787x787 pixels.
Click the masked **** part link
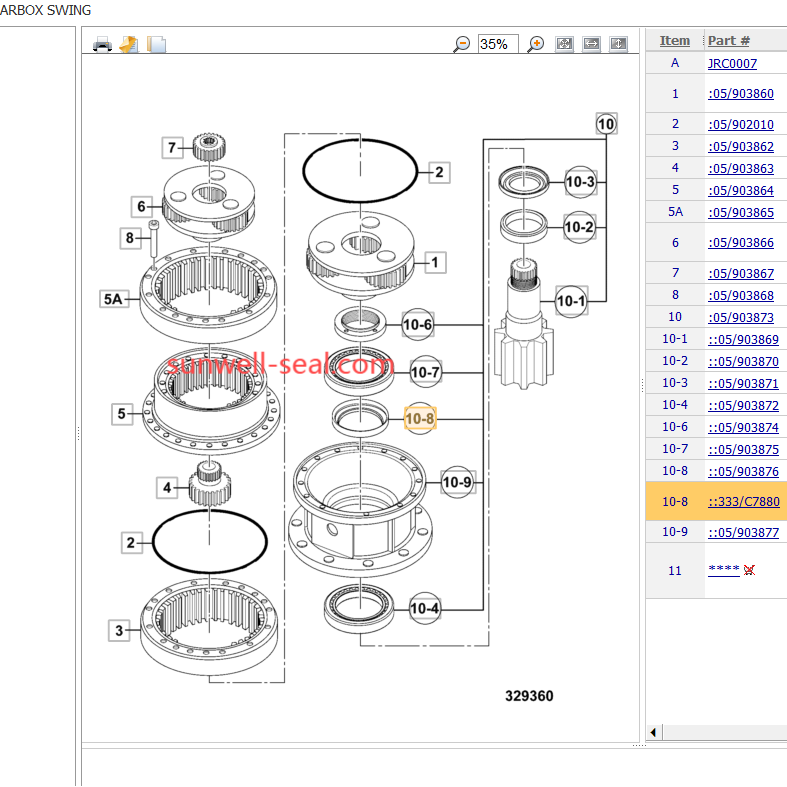point(723,569)
